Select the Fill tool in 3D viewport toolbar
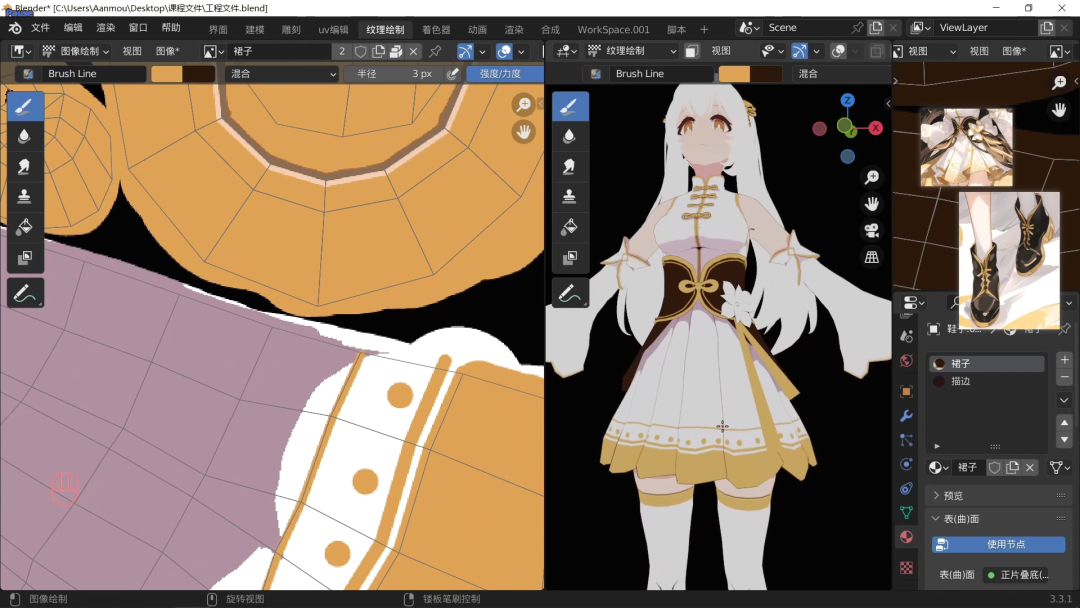1080x608 pixels. [570, 227]
